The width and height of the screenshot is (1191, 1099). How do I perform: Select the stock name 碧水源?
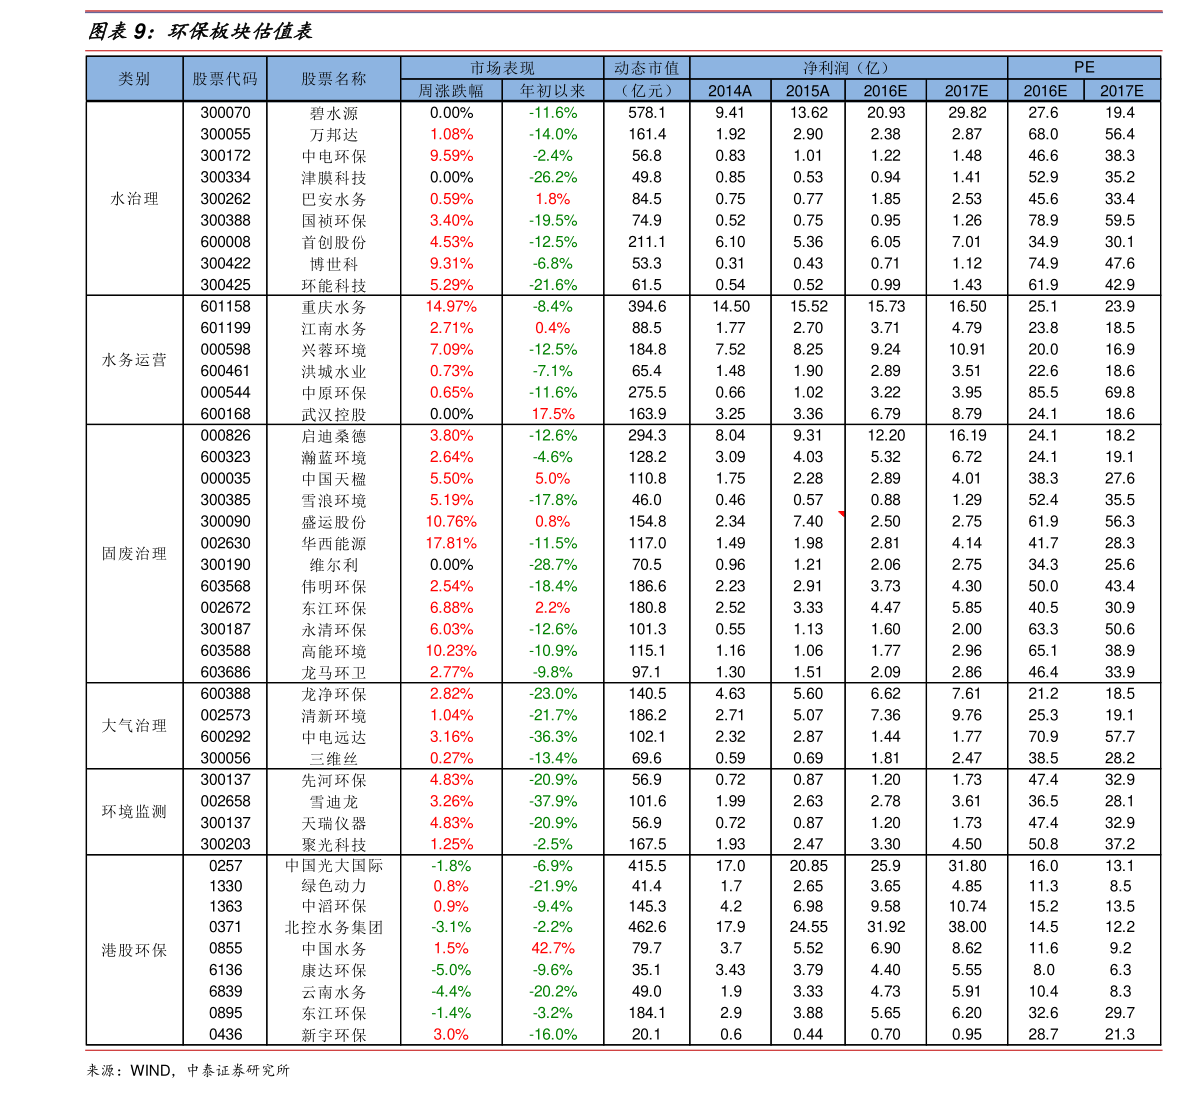click(333, 113)
